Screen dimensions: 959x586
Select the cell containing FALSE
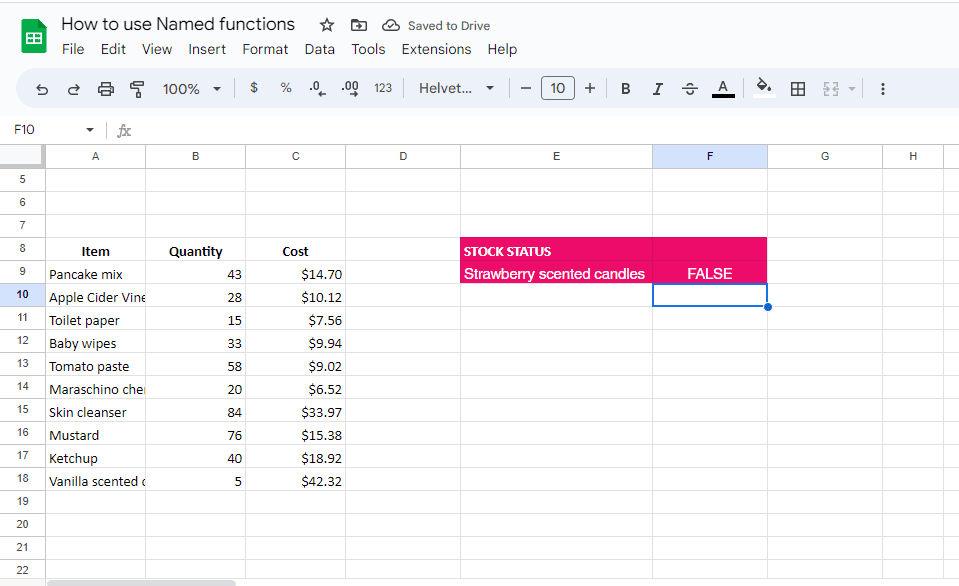click(709, 273)
